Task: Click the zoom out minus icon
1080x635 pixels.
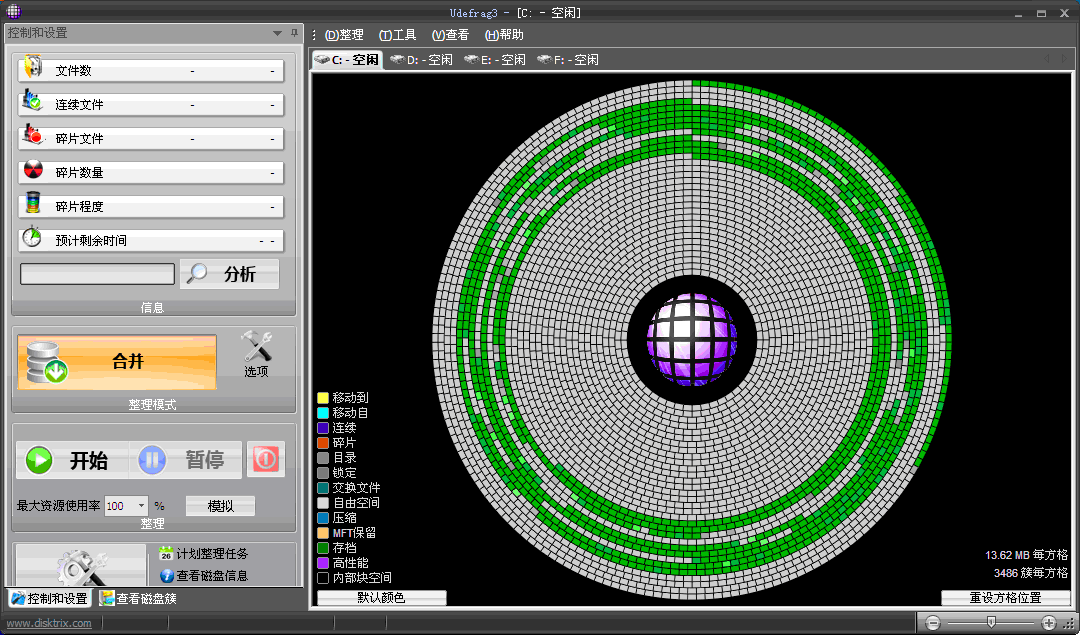Action: [x=933, y=623]
